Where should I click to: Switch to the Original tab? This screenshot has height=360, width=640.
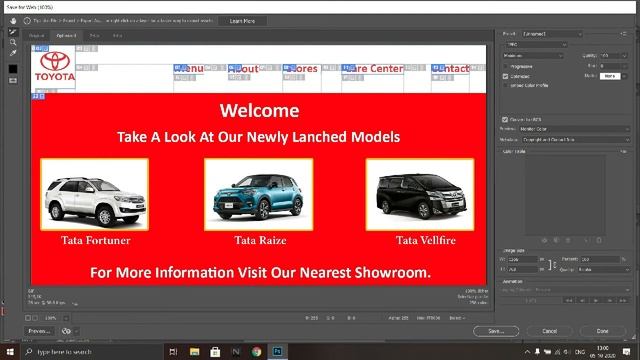pos(36,36)
